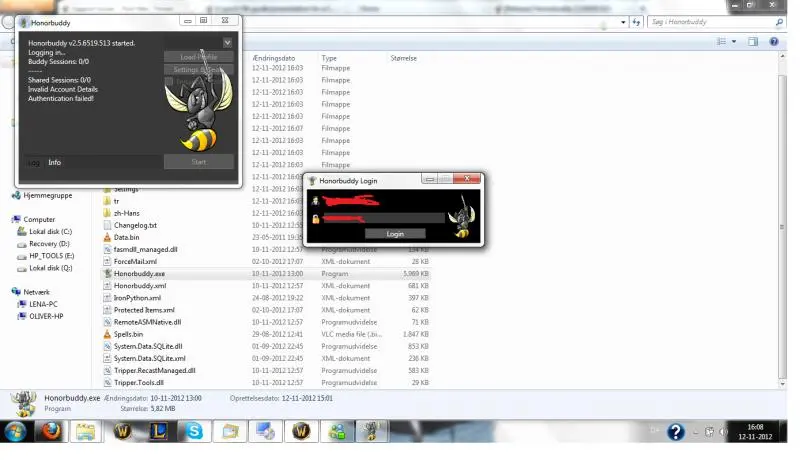Screen dimensions: 800x460
Task: Click the fasmdll_managed.dll file icon
Action: 107,249
